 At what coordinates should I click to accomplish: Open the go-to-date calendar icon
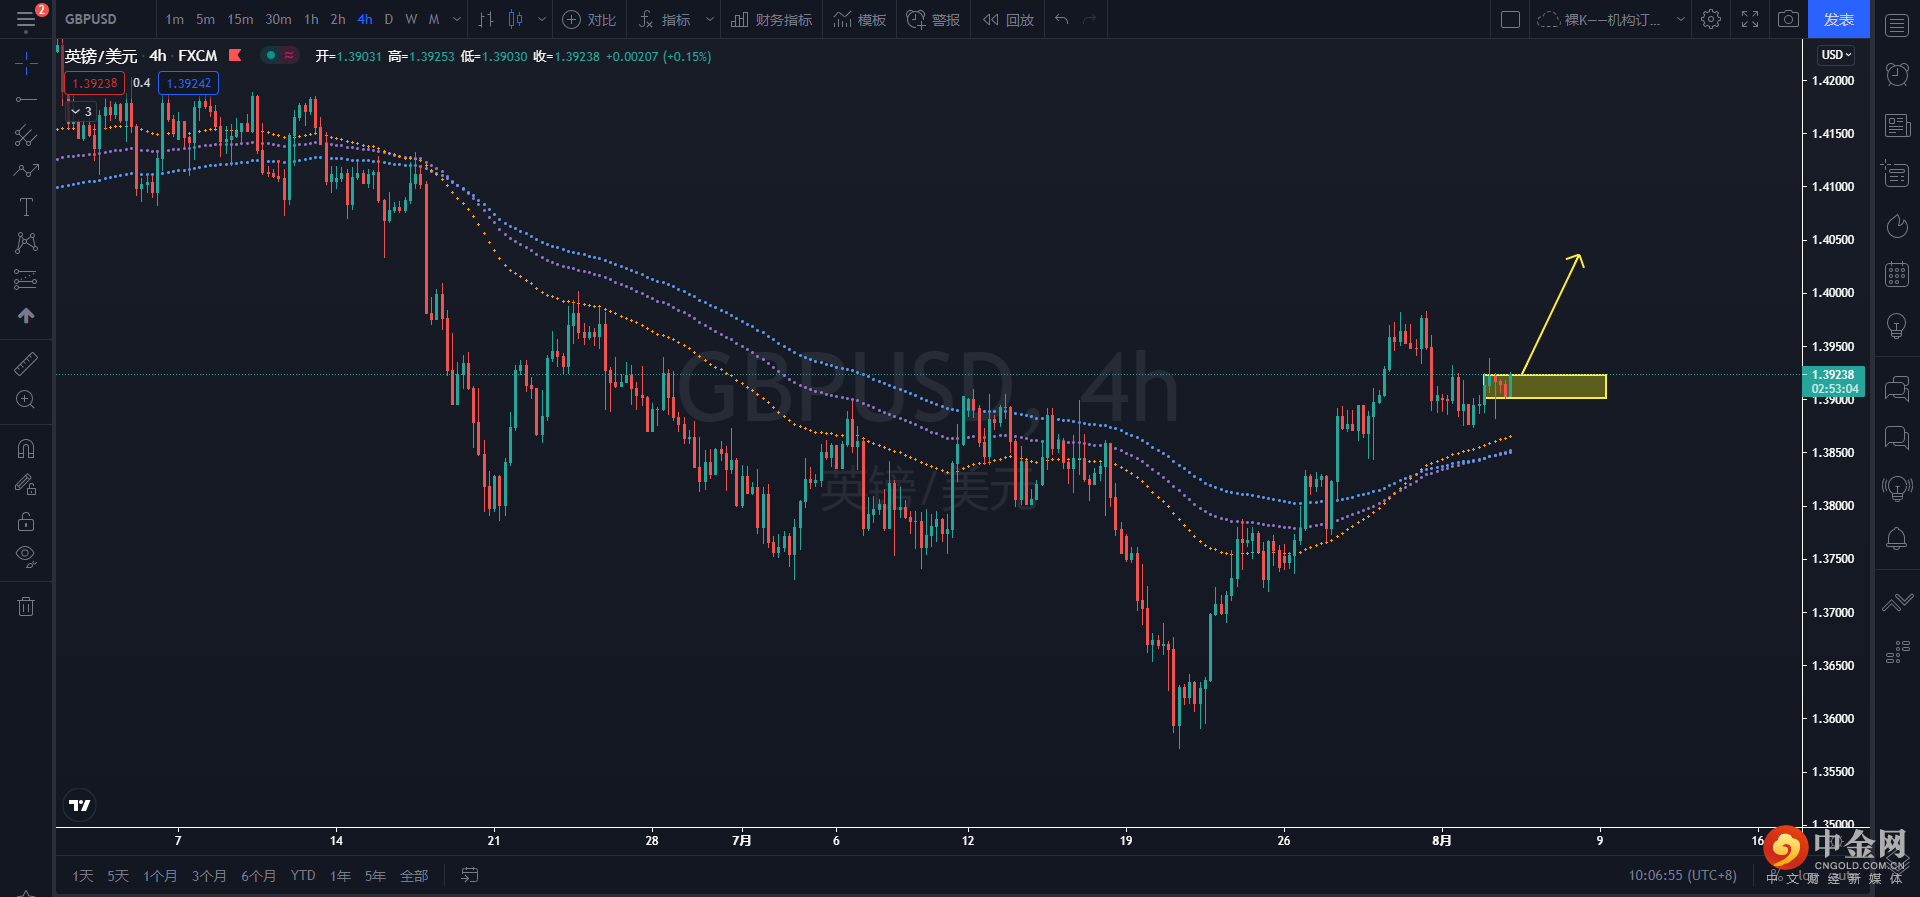pyautogui.click(x=470, y=876)
